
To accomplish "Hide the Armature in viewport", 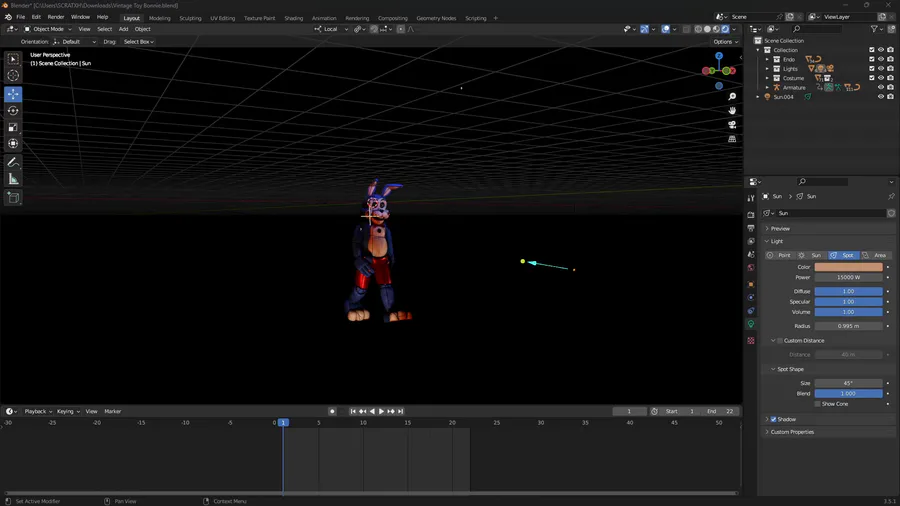I will pyautogui.click(x=880, y=87).
